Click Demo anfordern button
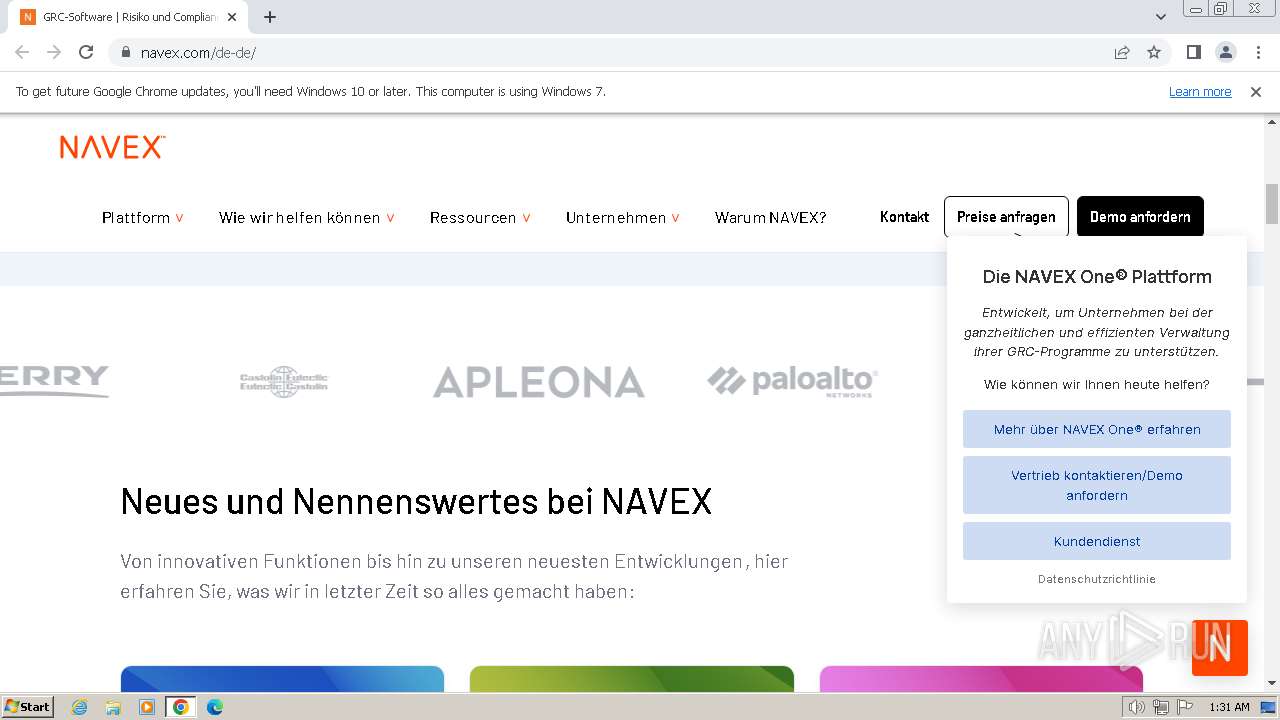1280x720 pixels. click(1140, 217)
